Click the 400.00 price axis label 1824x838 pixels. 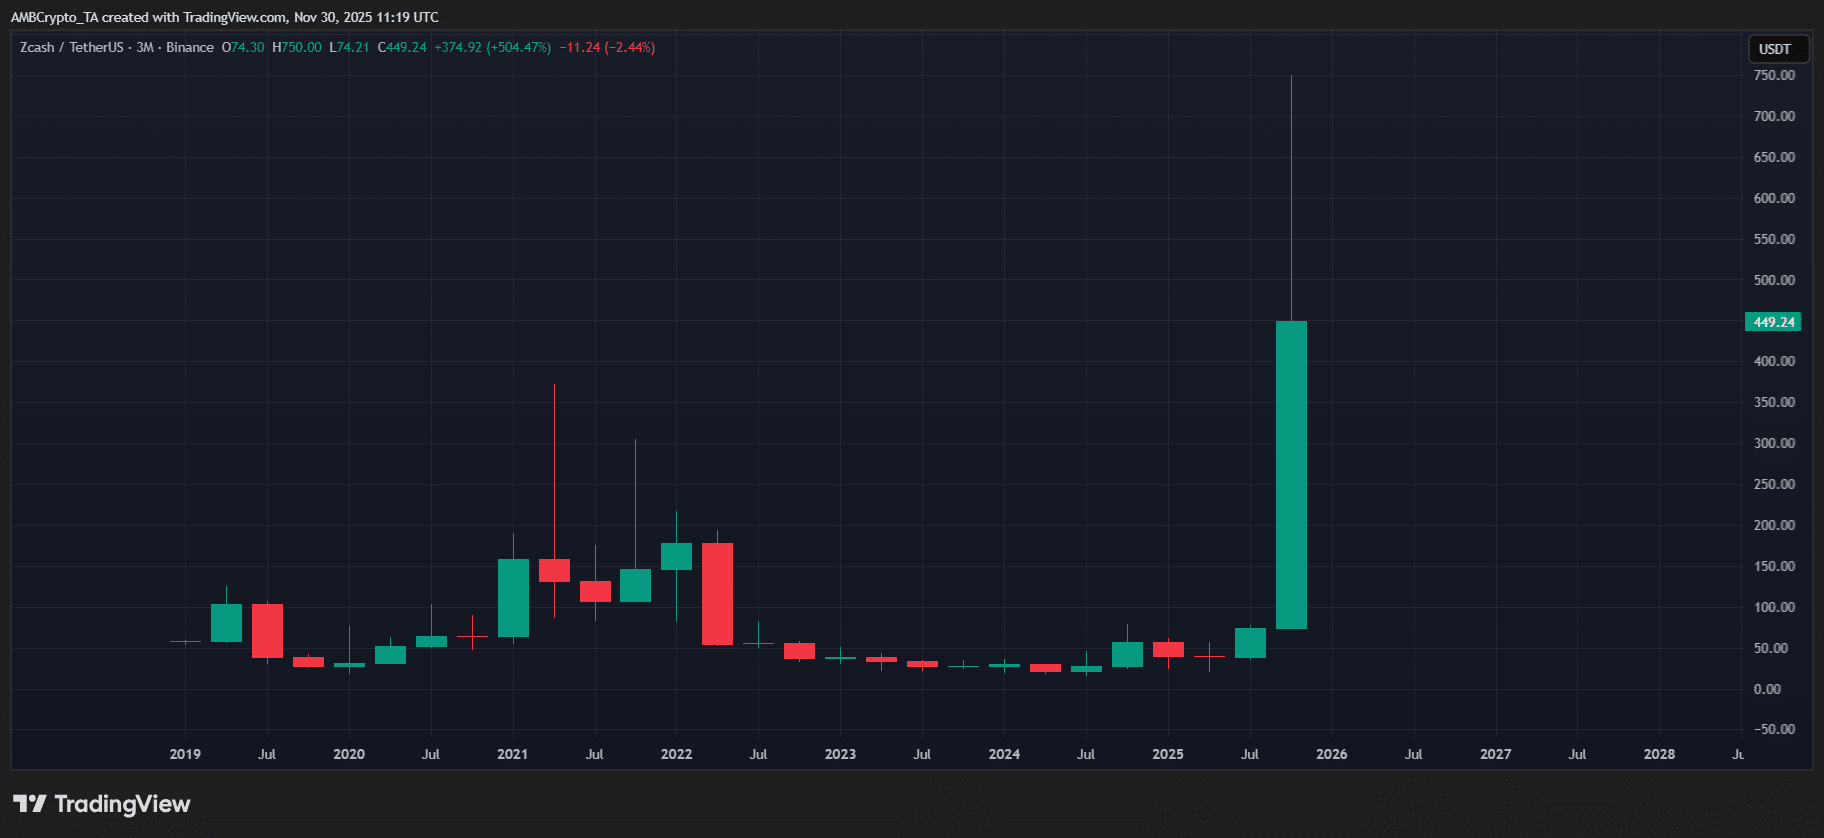[1774, 361]
